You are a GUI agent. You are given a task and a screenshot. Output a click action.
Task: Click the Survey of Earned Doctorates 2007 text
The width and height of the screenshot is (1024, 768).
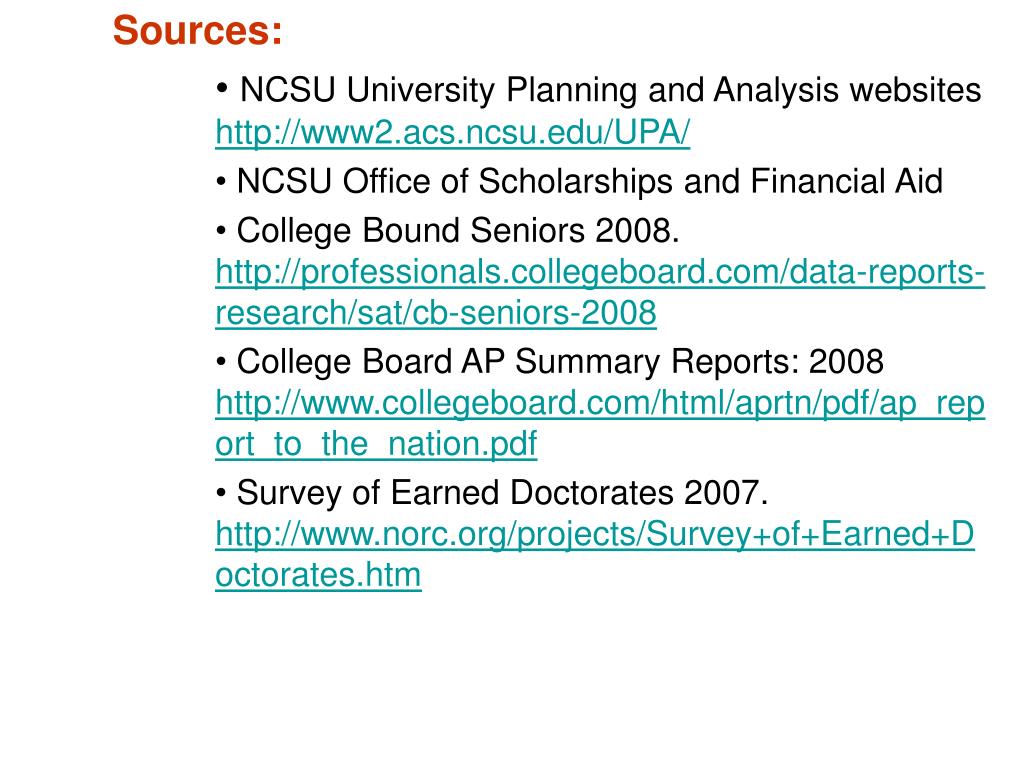502,492
